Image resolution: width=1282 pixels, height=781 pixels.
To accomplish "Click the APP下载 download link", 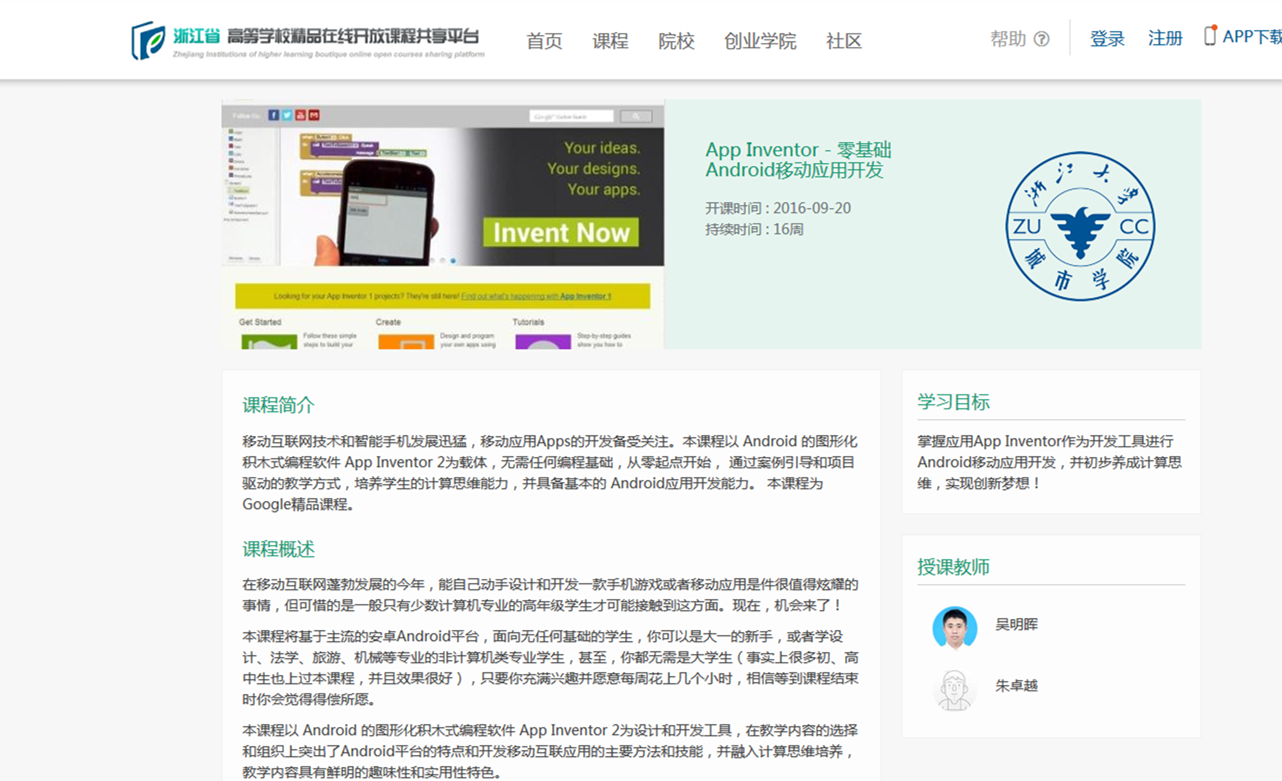I will (1251, 37).
